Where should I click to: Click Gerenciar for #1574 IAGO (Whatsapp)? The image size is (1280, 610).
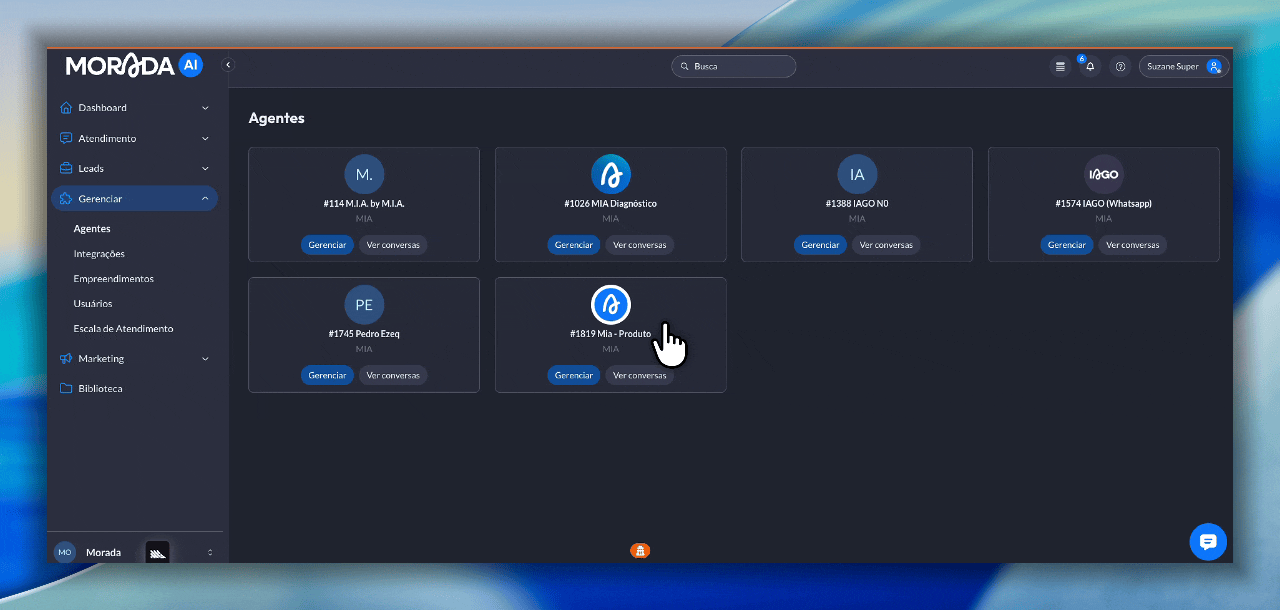click(x=1067, y=245)
